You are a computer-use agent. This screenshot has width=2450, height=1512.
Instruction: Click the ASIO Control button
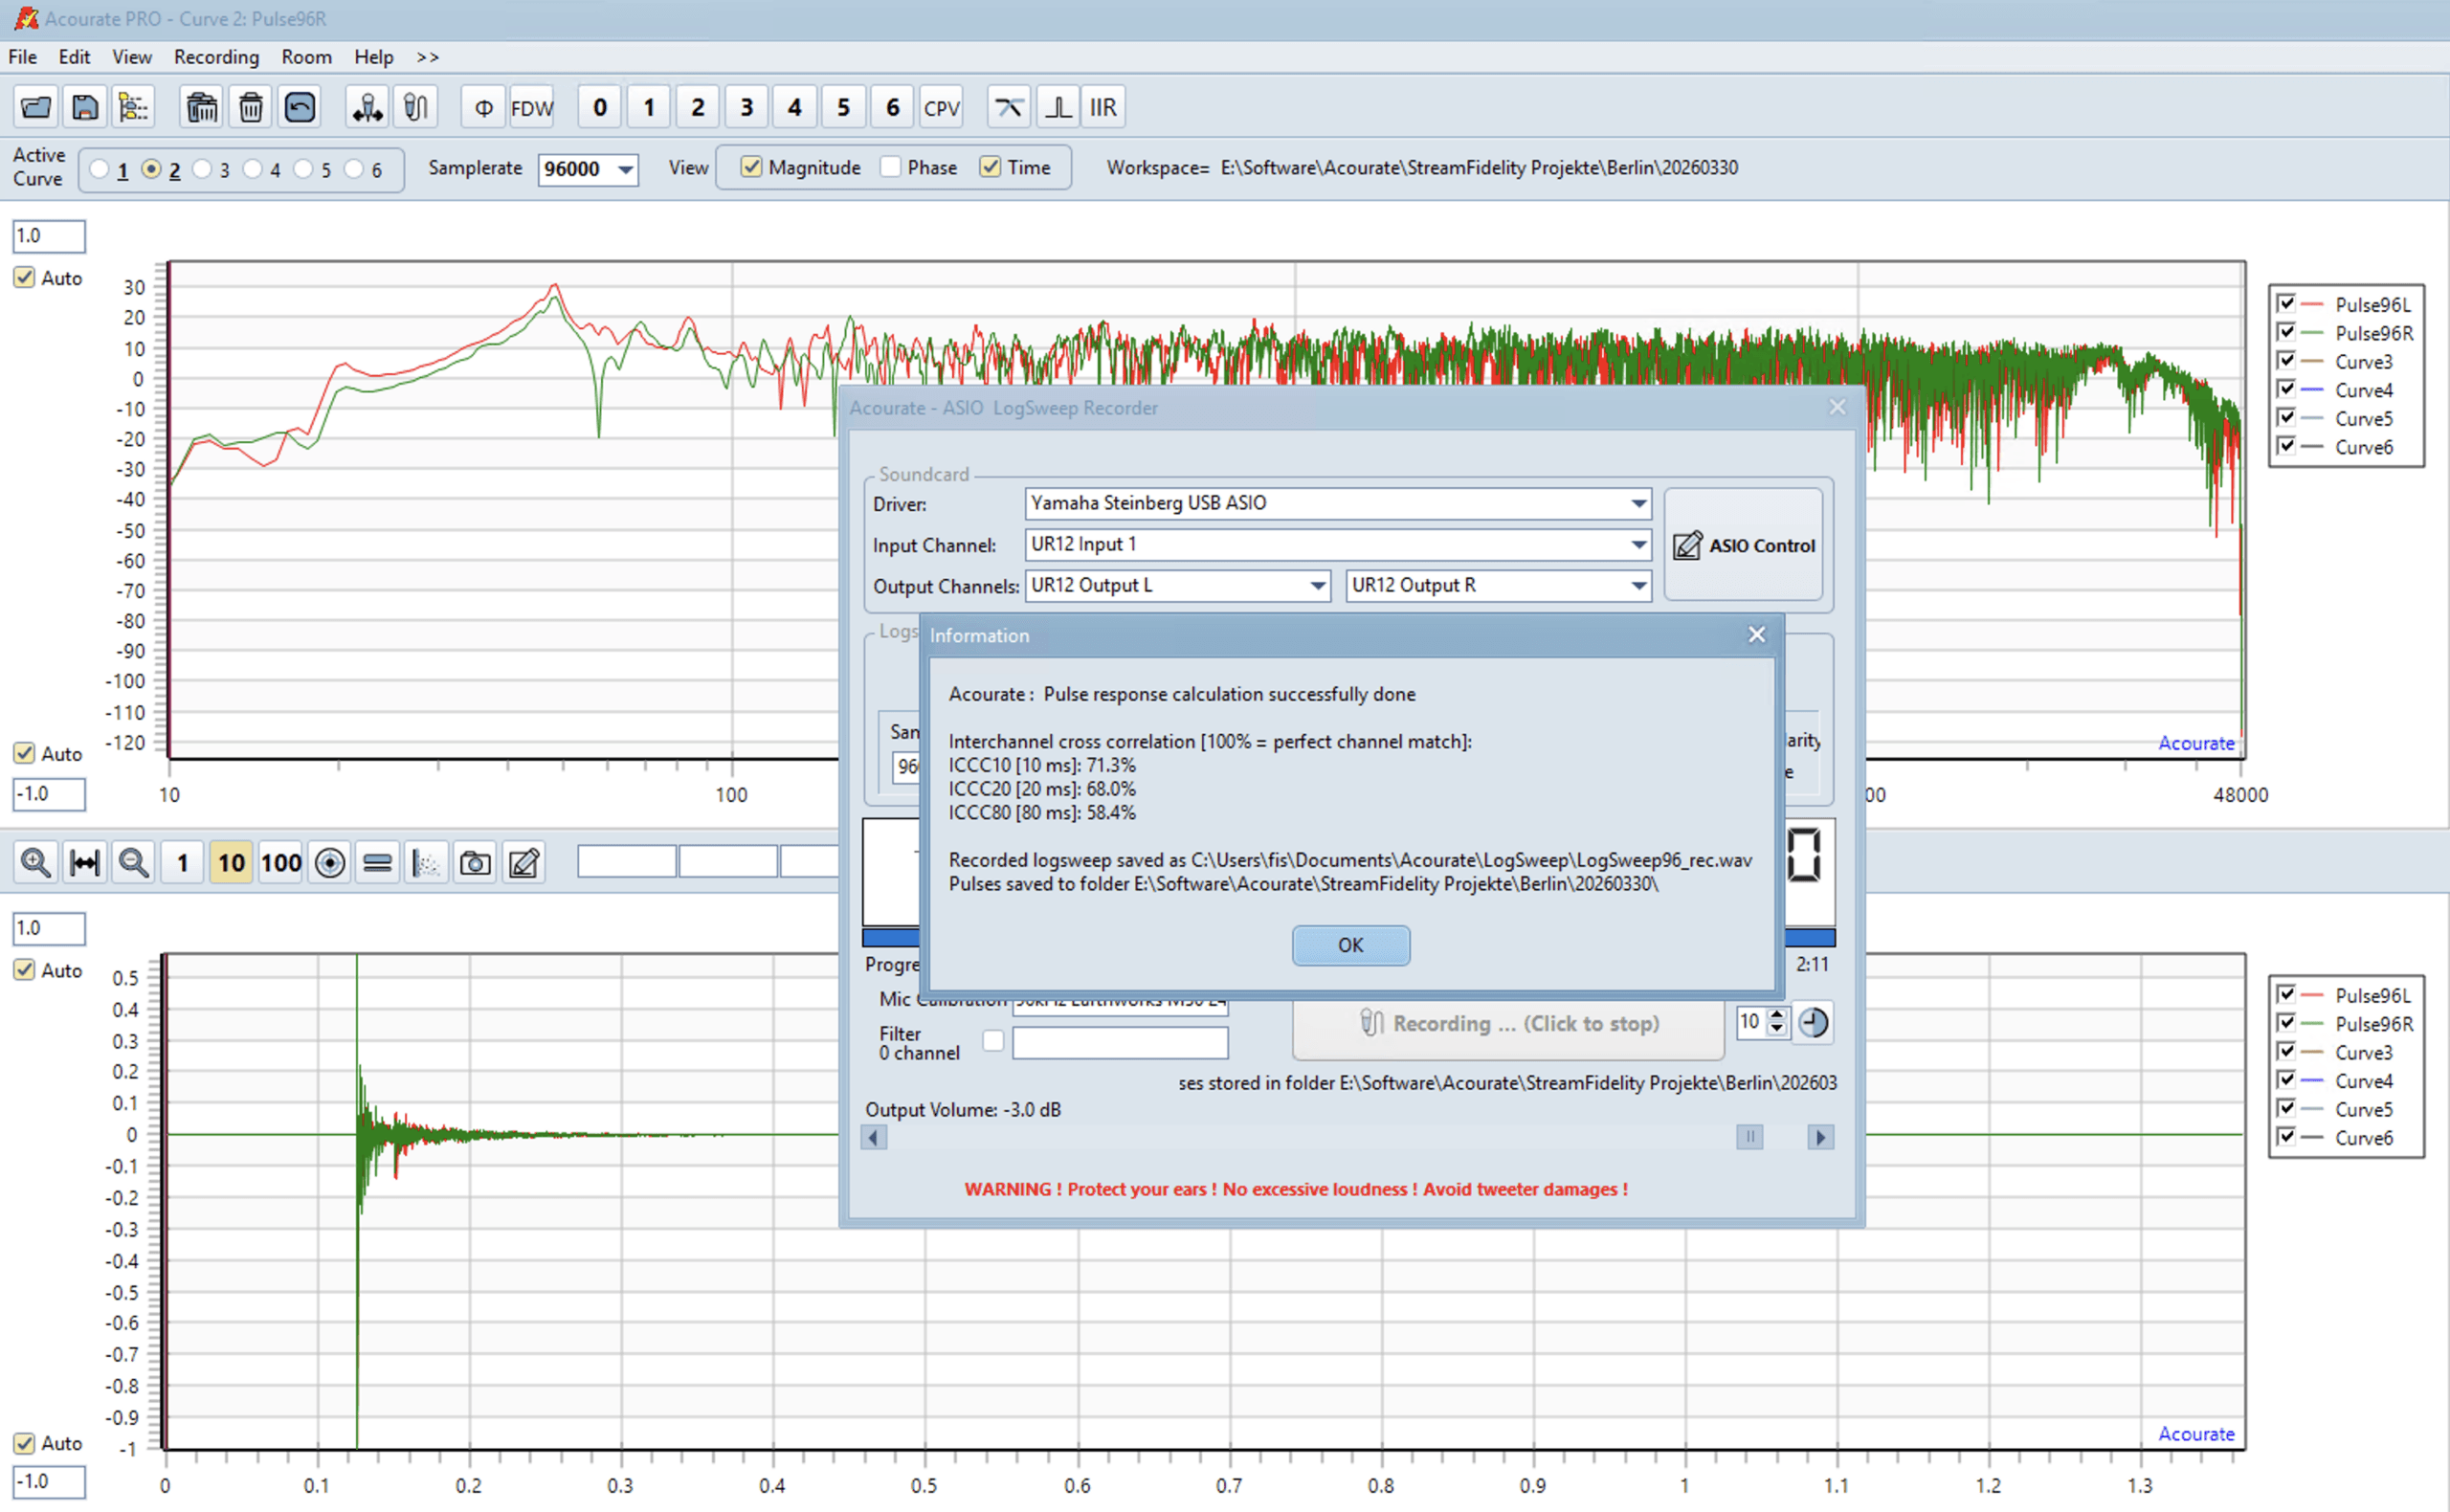point(1743,545)
